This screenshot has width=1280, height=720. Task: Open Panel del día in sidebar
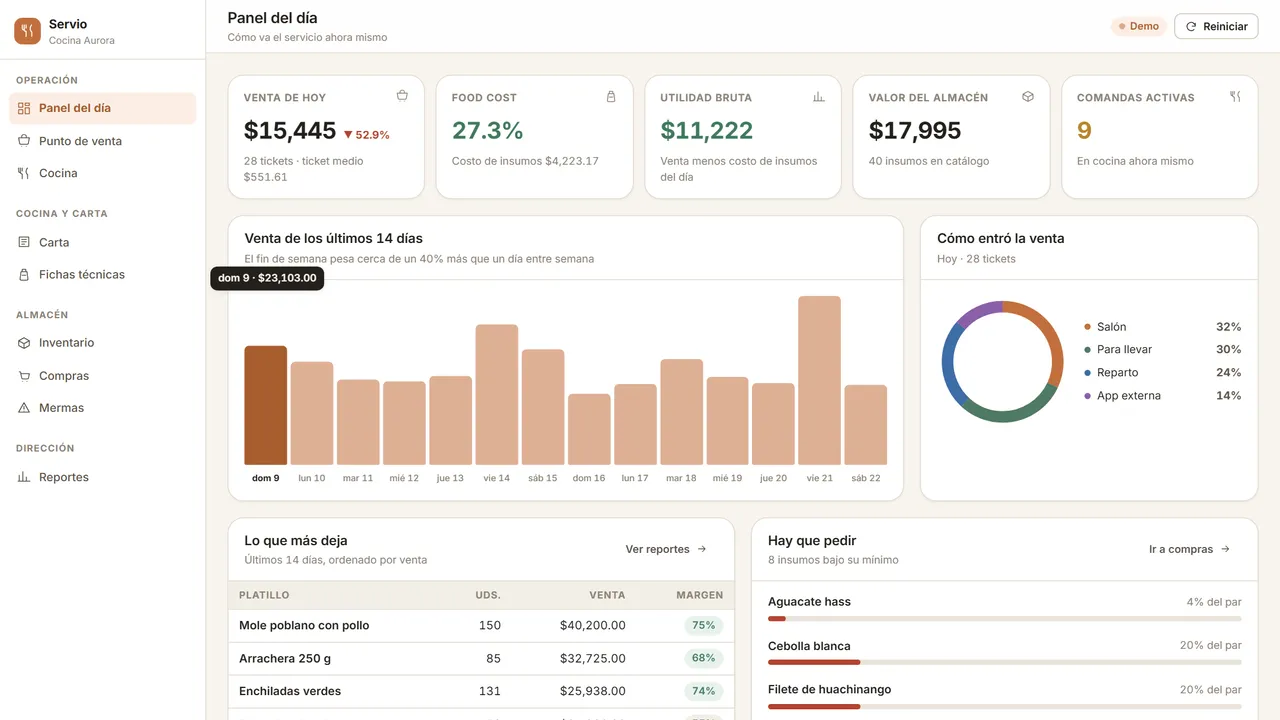click(103, 108)
